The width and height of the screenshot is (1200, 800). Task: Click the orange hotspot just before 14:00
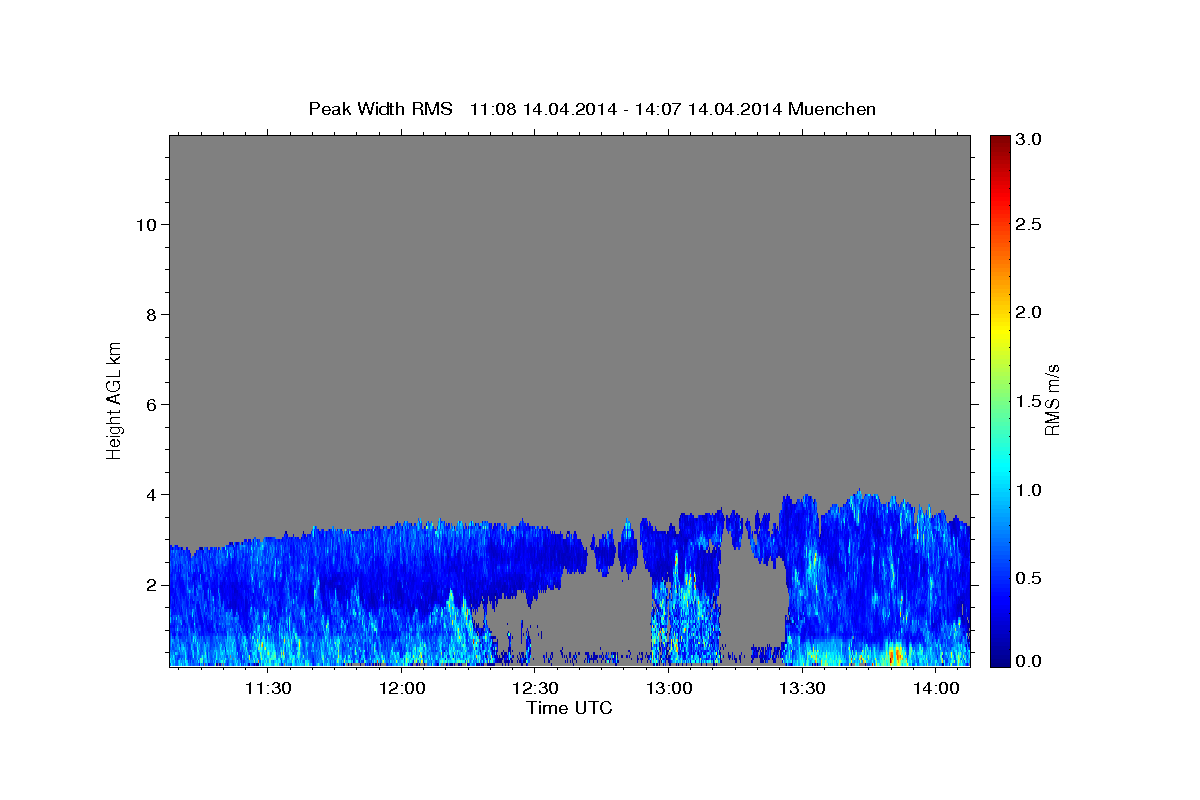tap(895, 655)
